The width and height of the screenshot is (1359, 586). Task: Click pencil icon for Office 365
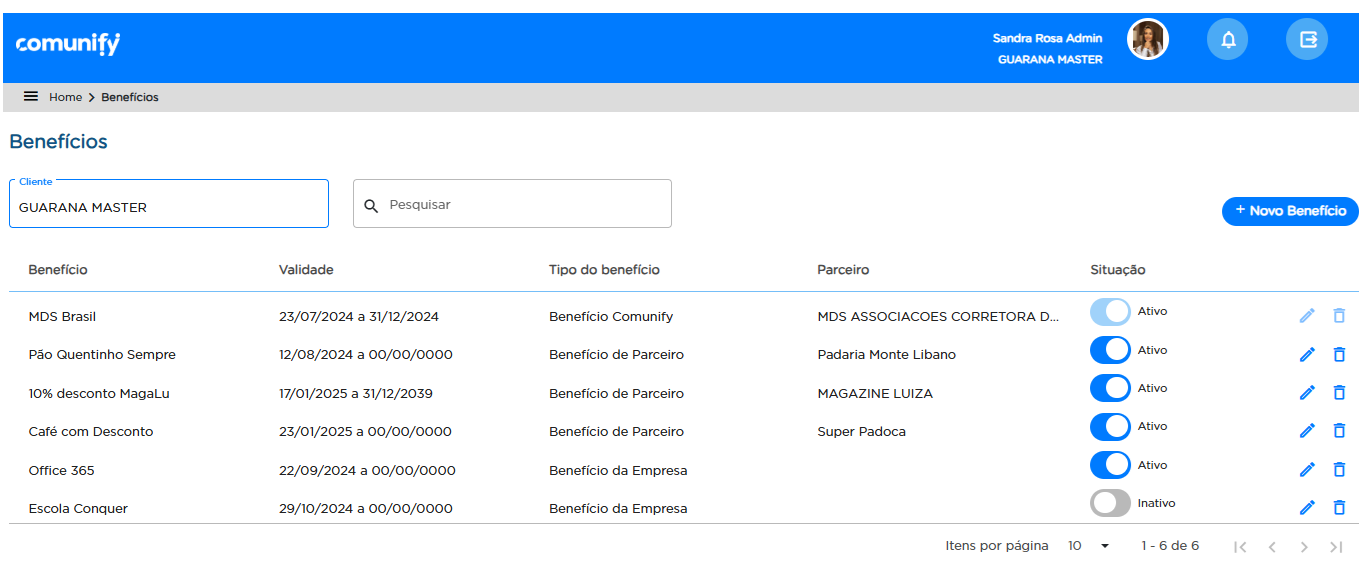pyautogui.click(x=1306, y=470)
